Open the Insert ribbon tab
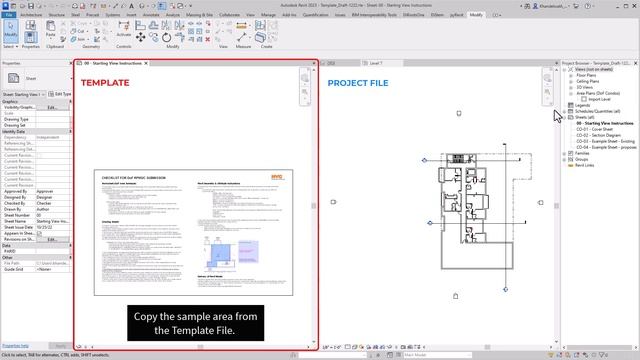This screenshot has height=360, width=640. (131, 15)
